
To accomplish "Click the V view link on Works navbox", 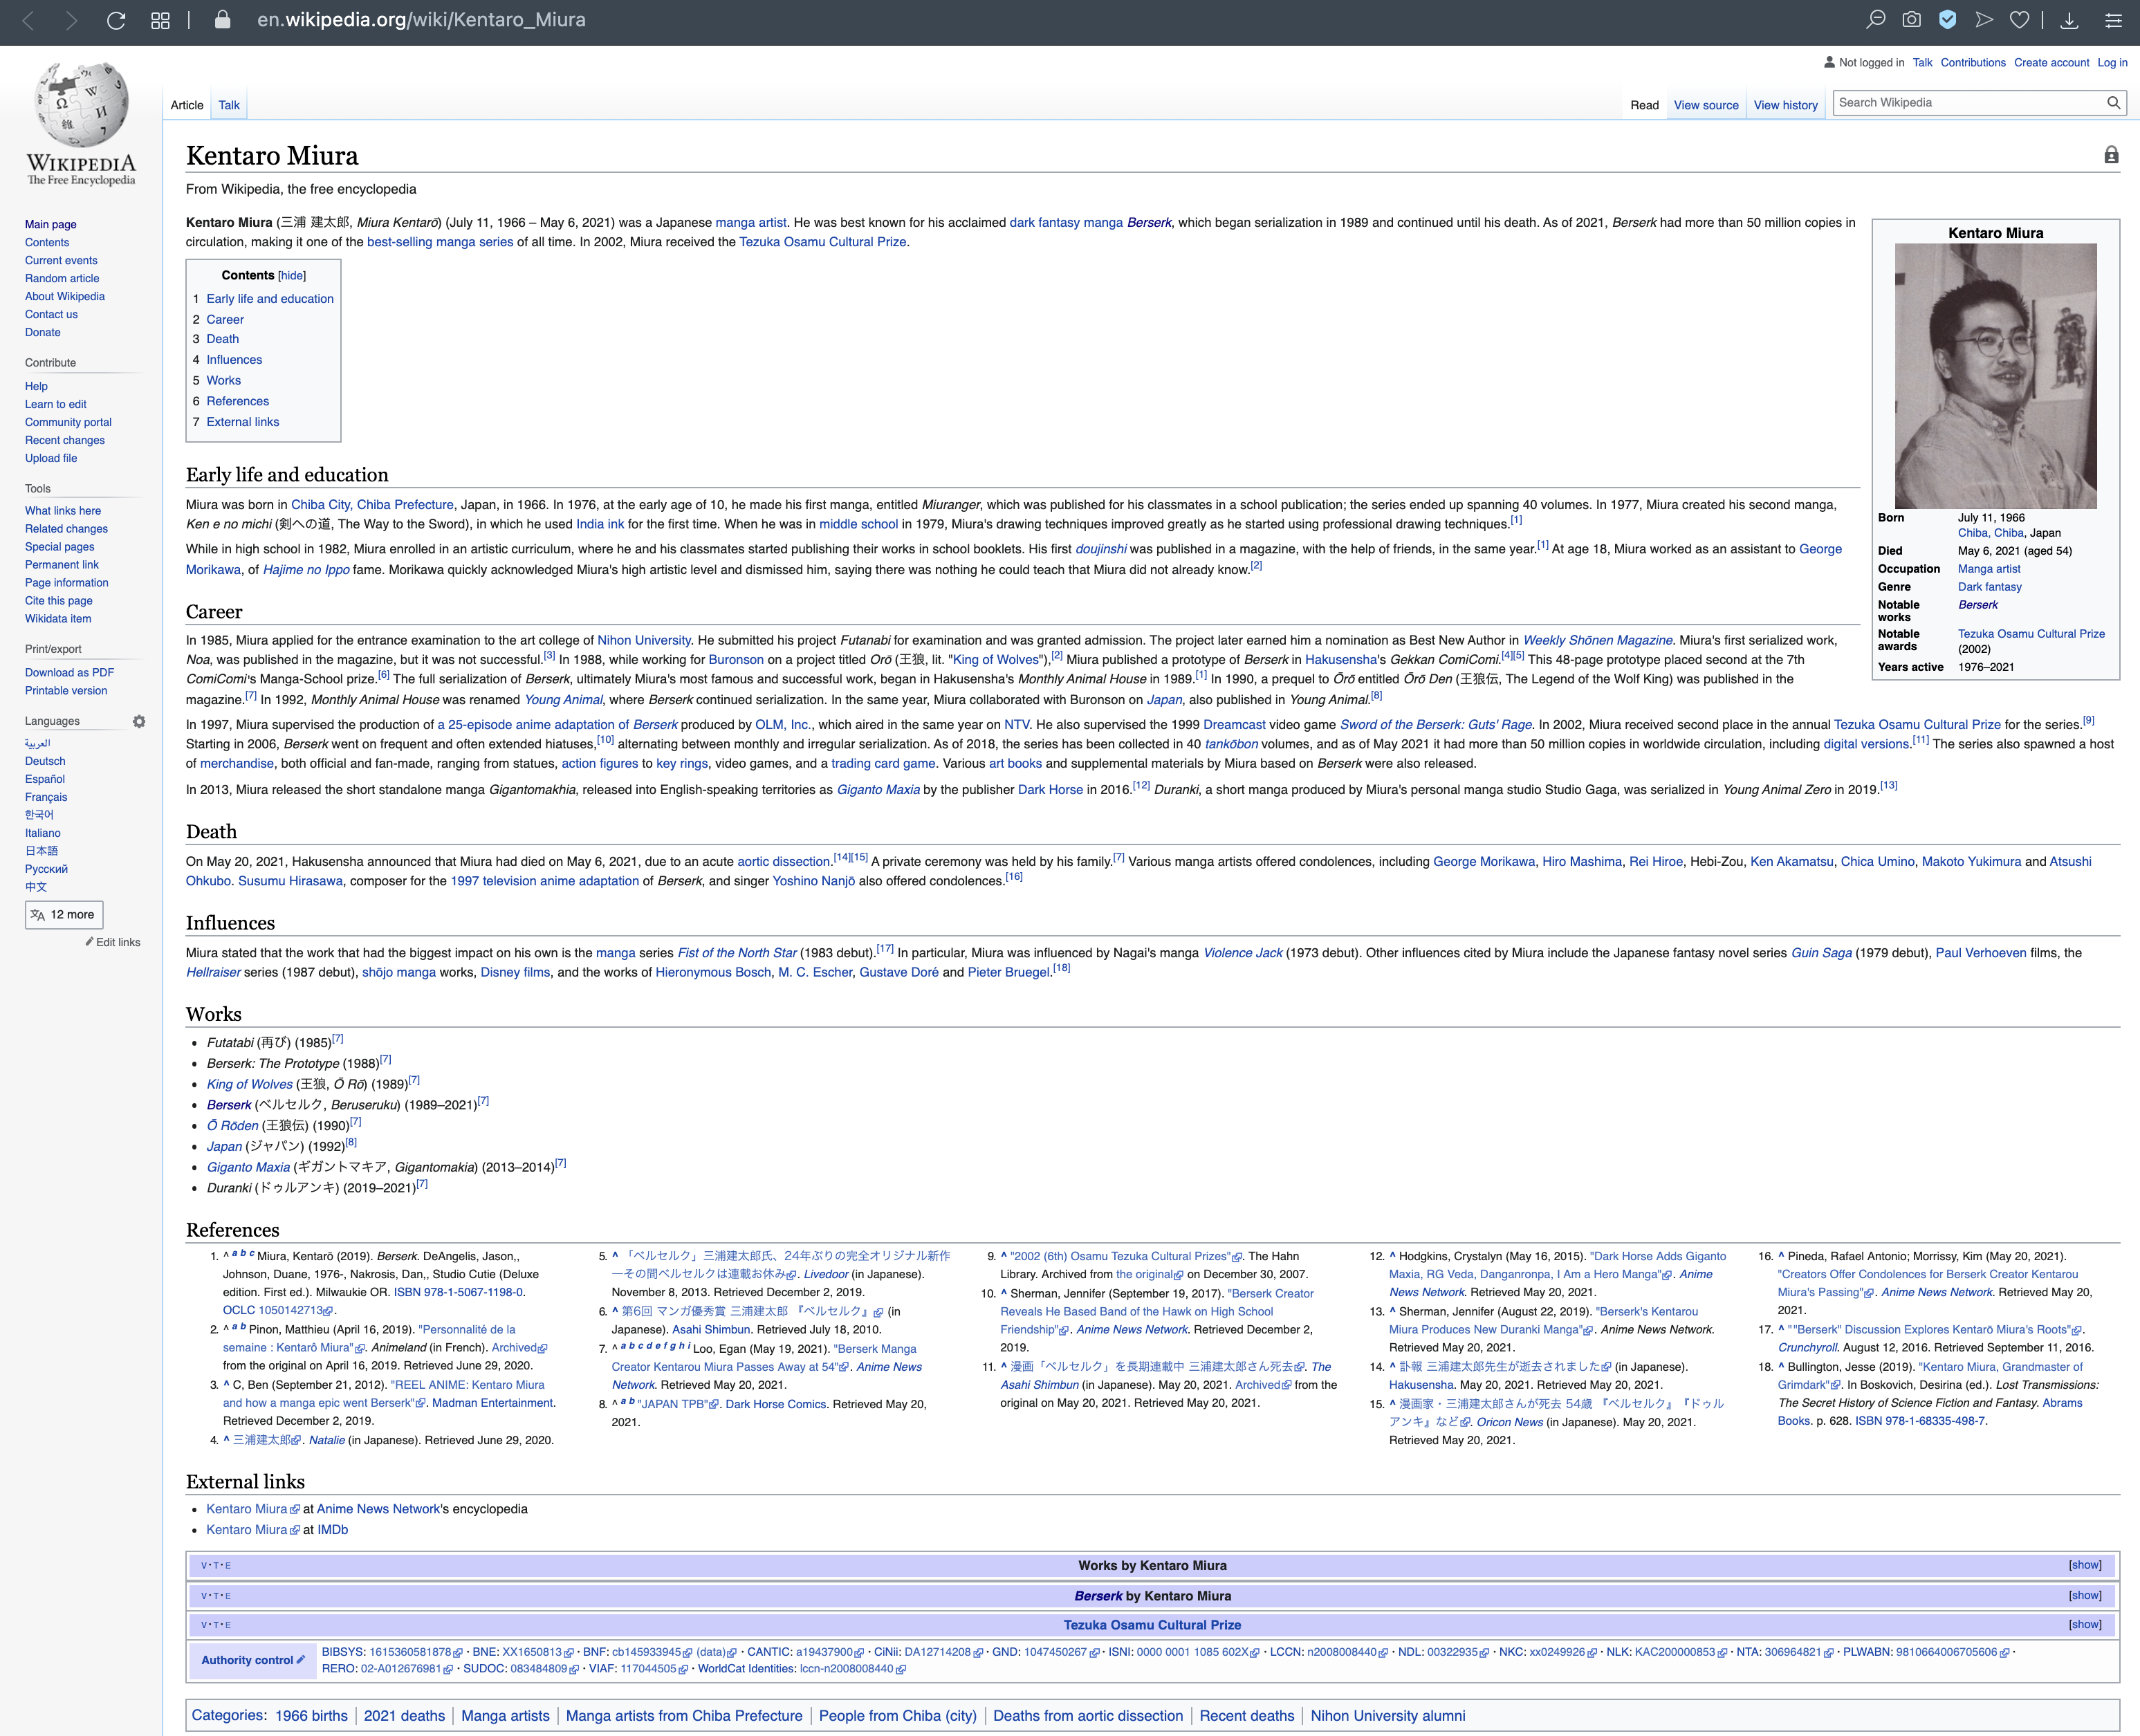I will (204, 1566).
